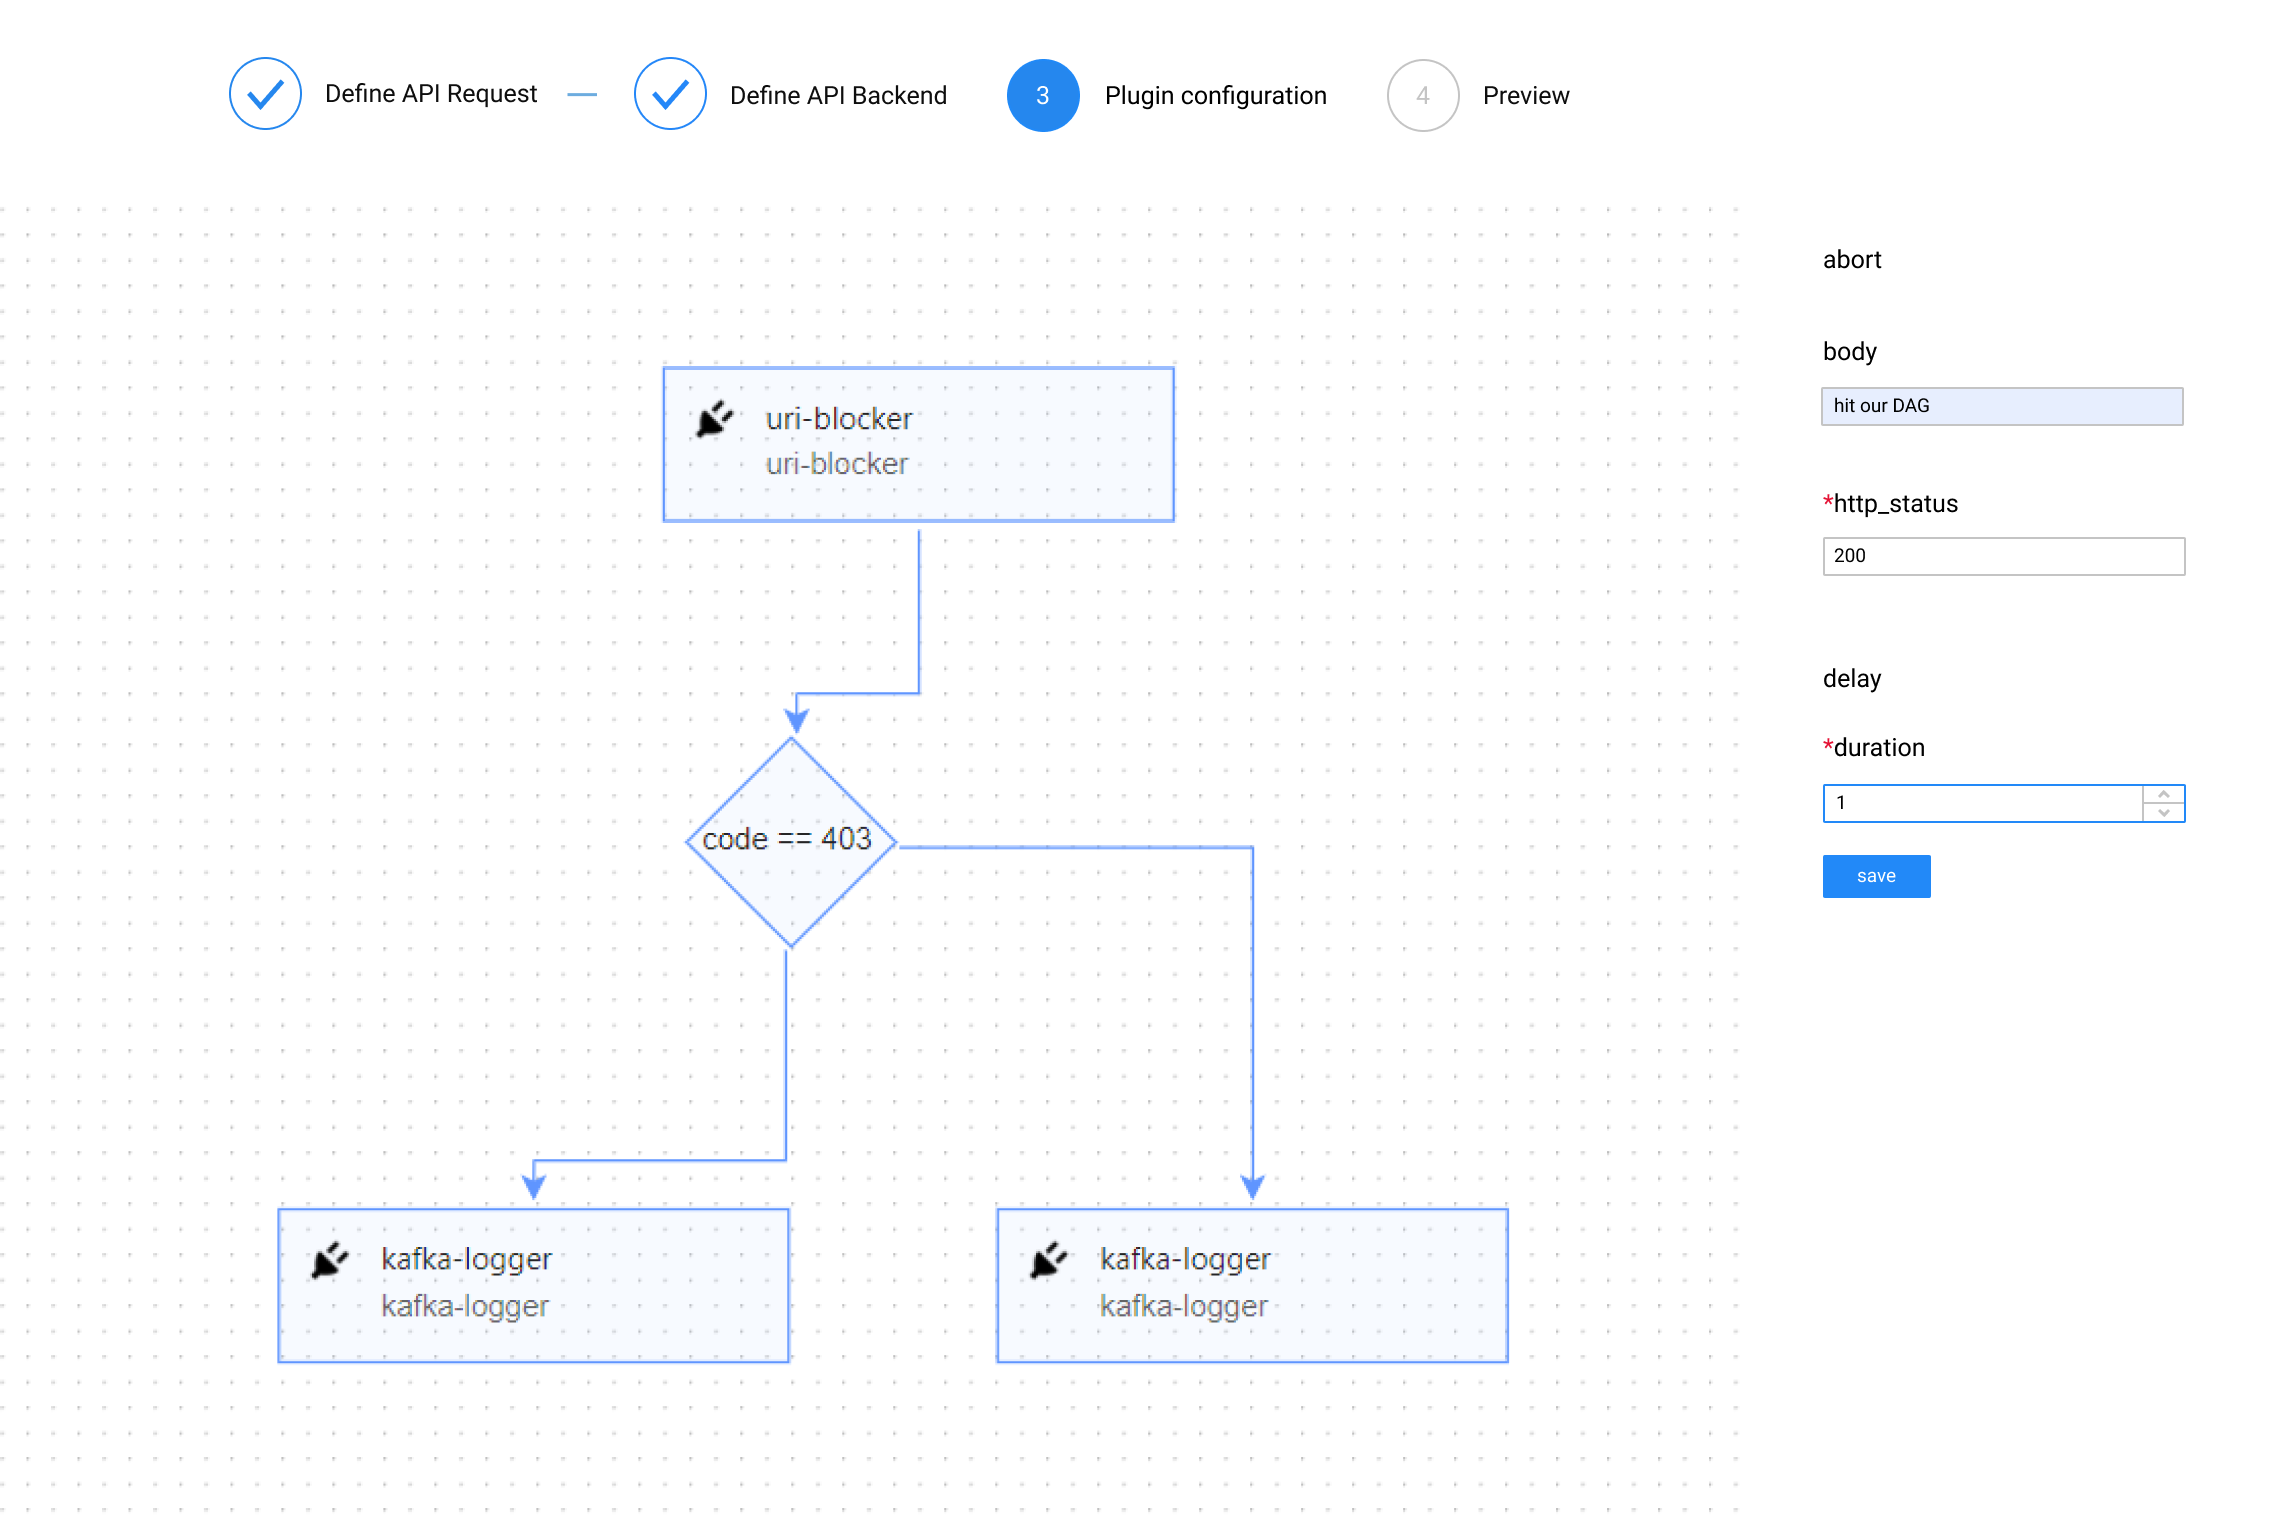Click the checkmark icon for Define API Request
This screenshot has height=1517, width=2270.
pyautogui.click(x=264, y=94)
